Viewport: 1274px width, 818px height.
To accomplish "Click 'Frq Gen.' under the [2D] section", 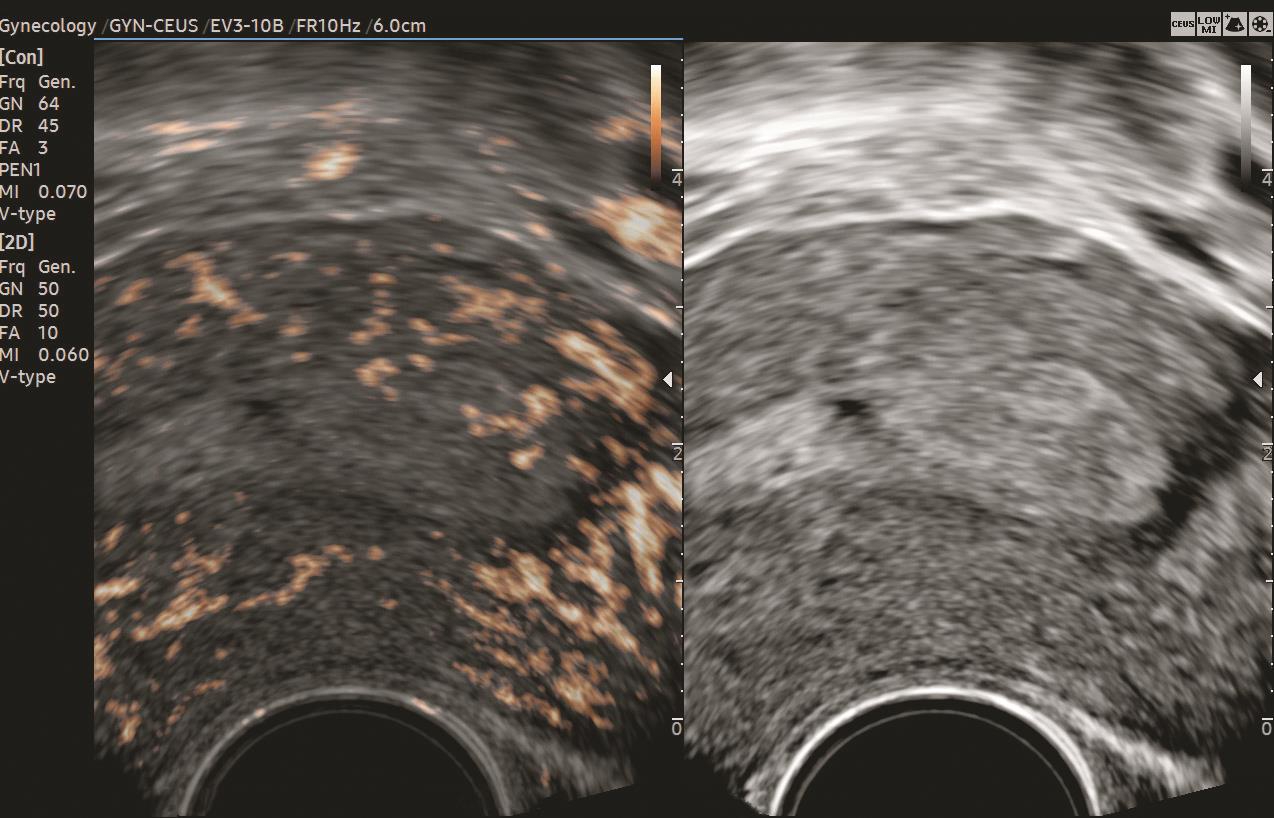I will coord(38,267).
